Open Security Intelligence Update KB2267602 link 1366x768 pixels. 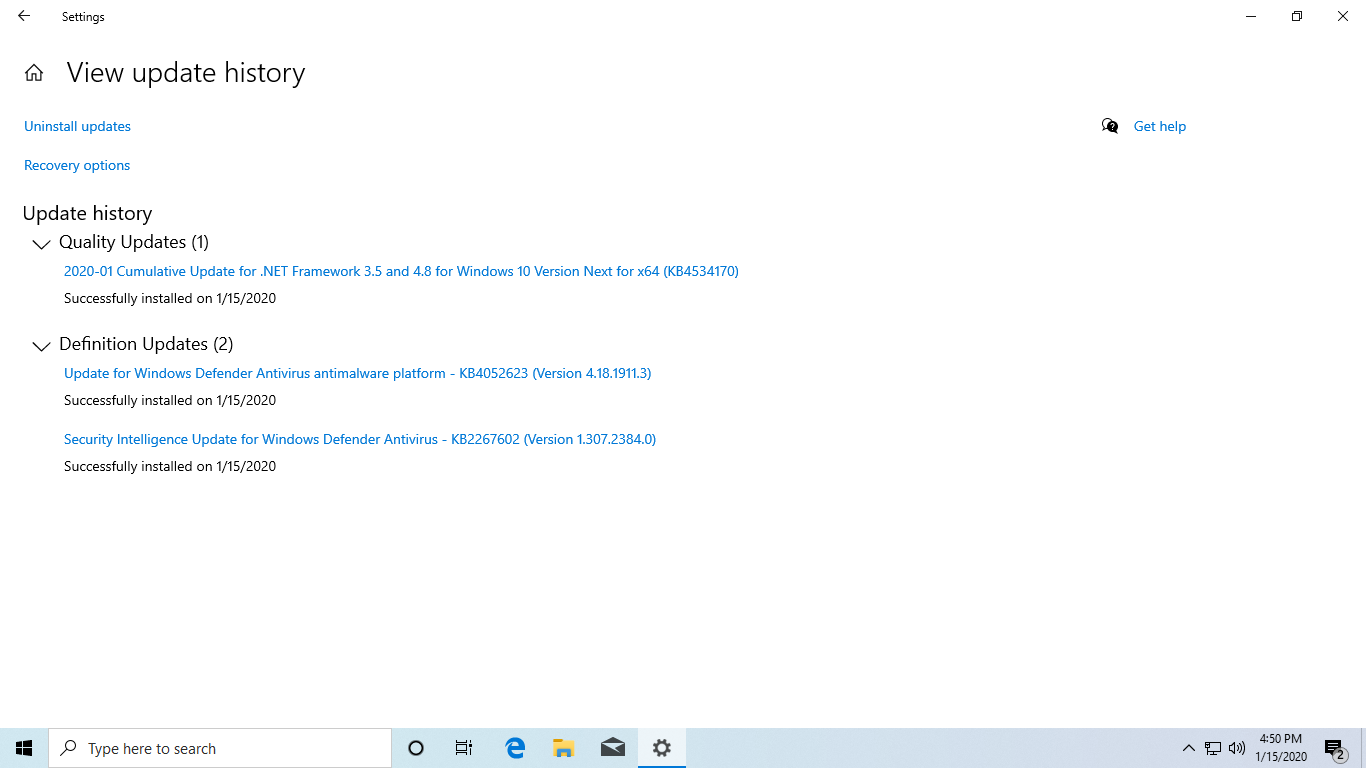[x=360, y=439]
